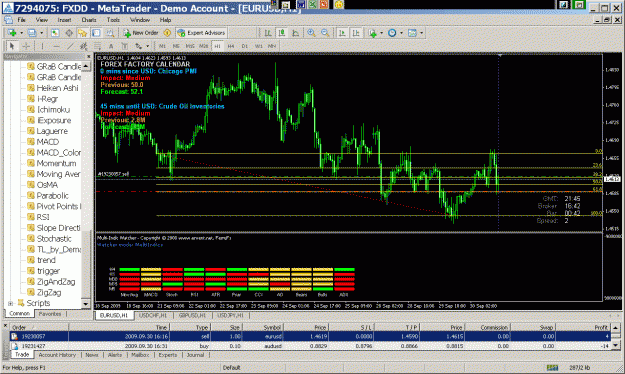Select the D1 timeframe button
625x374 pixels.
click(x=245, y=46)
